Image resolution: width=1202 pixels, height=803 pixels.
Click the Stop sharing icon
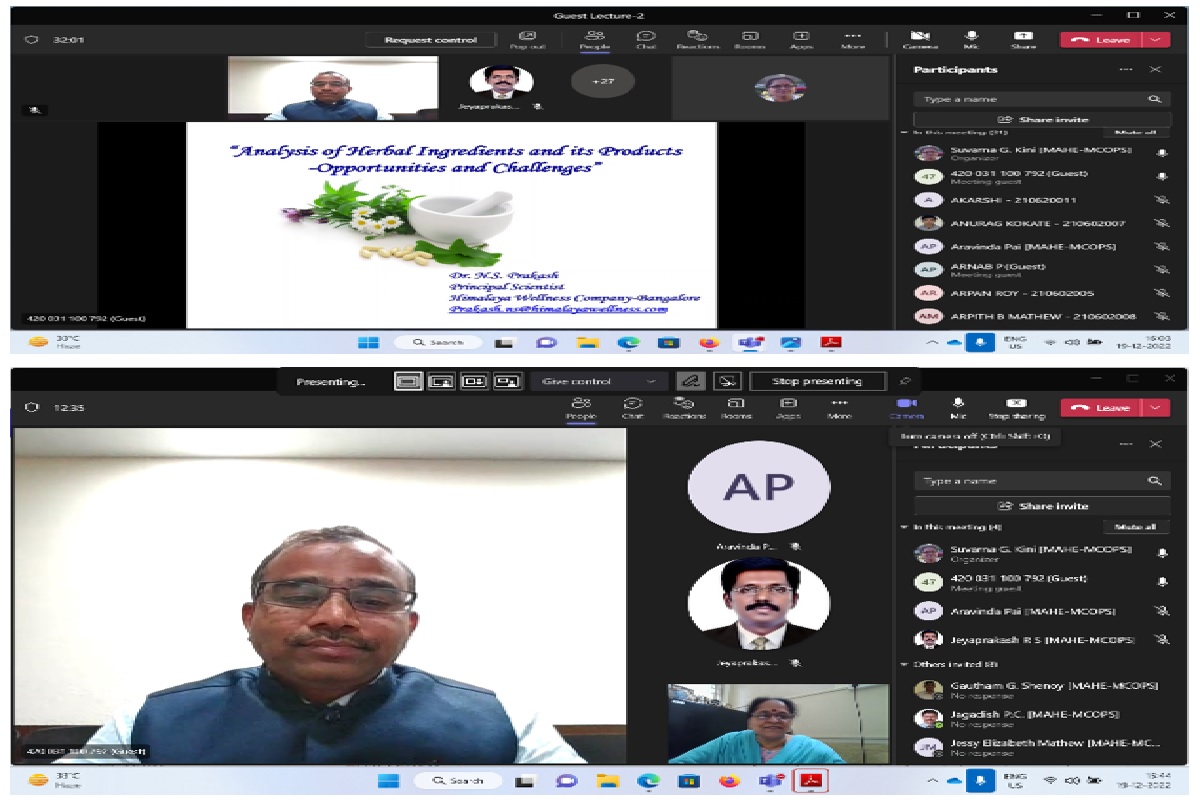[1016, 406]
